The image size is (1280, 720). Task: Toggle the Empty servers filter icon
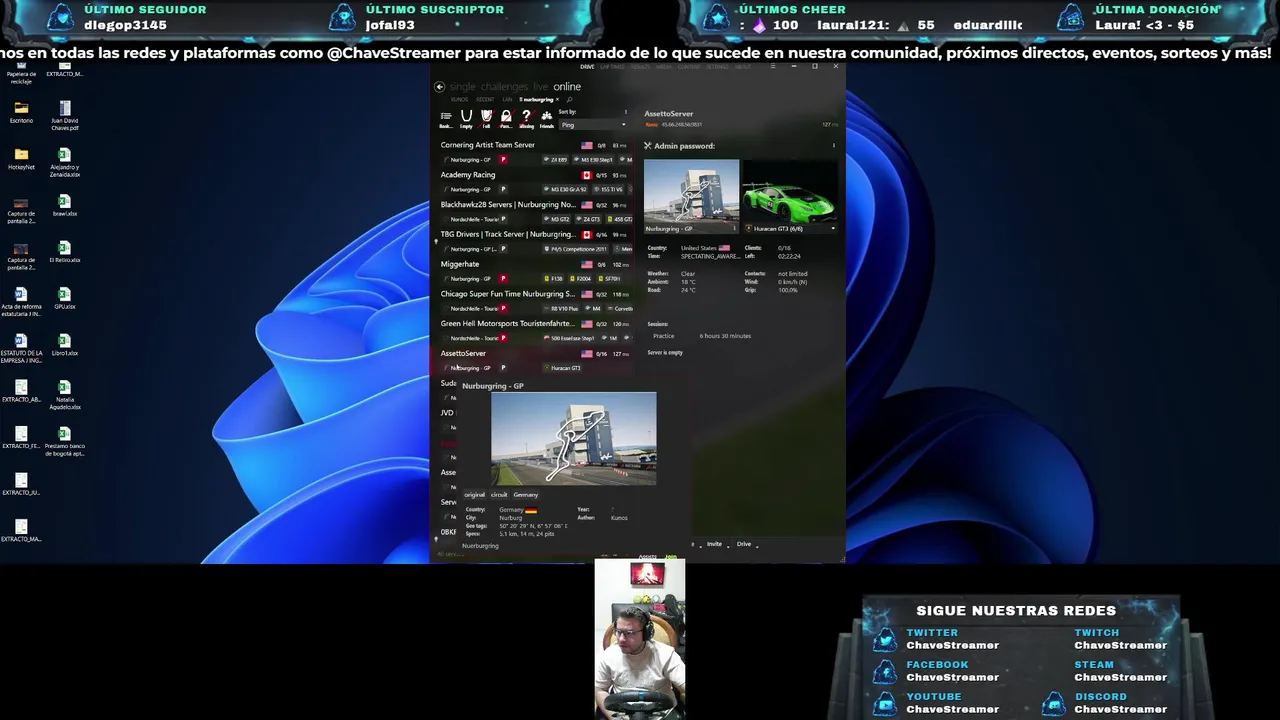coord(466,119)
